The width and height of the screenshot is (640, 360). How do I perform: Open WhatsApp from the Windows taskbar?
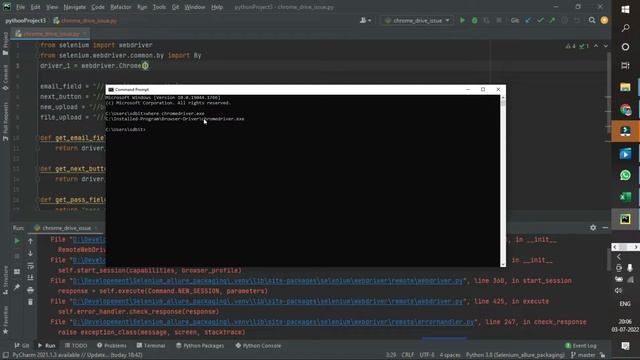[x=625, y=175]
